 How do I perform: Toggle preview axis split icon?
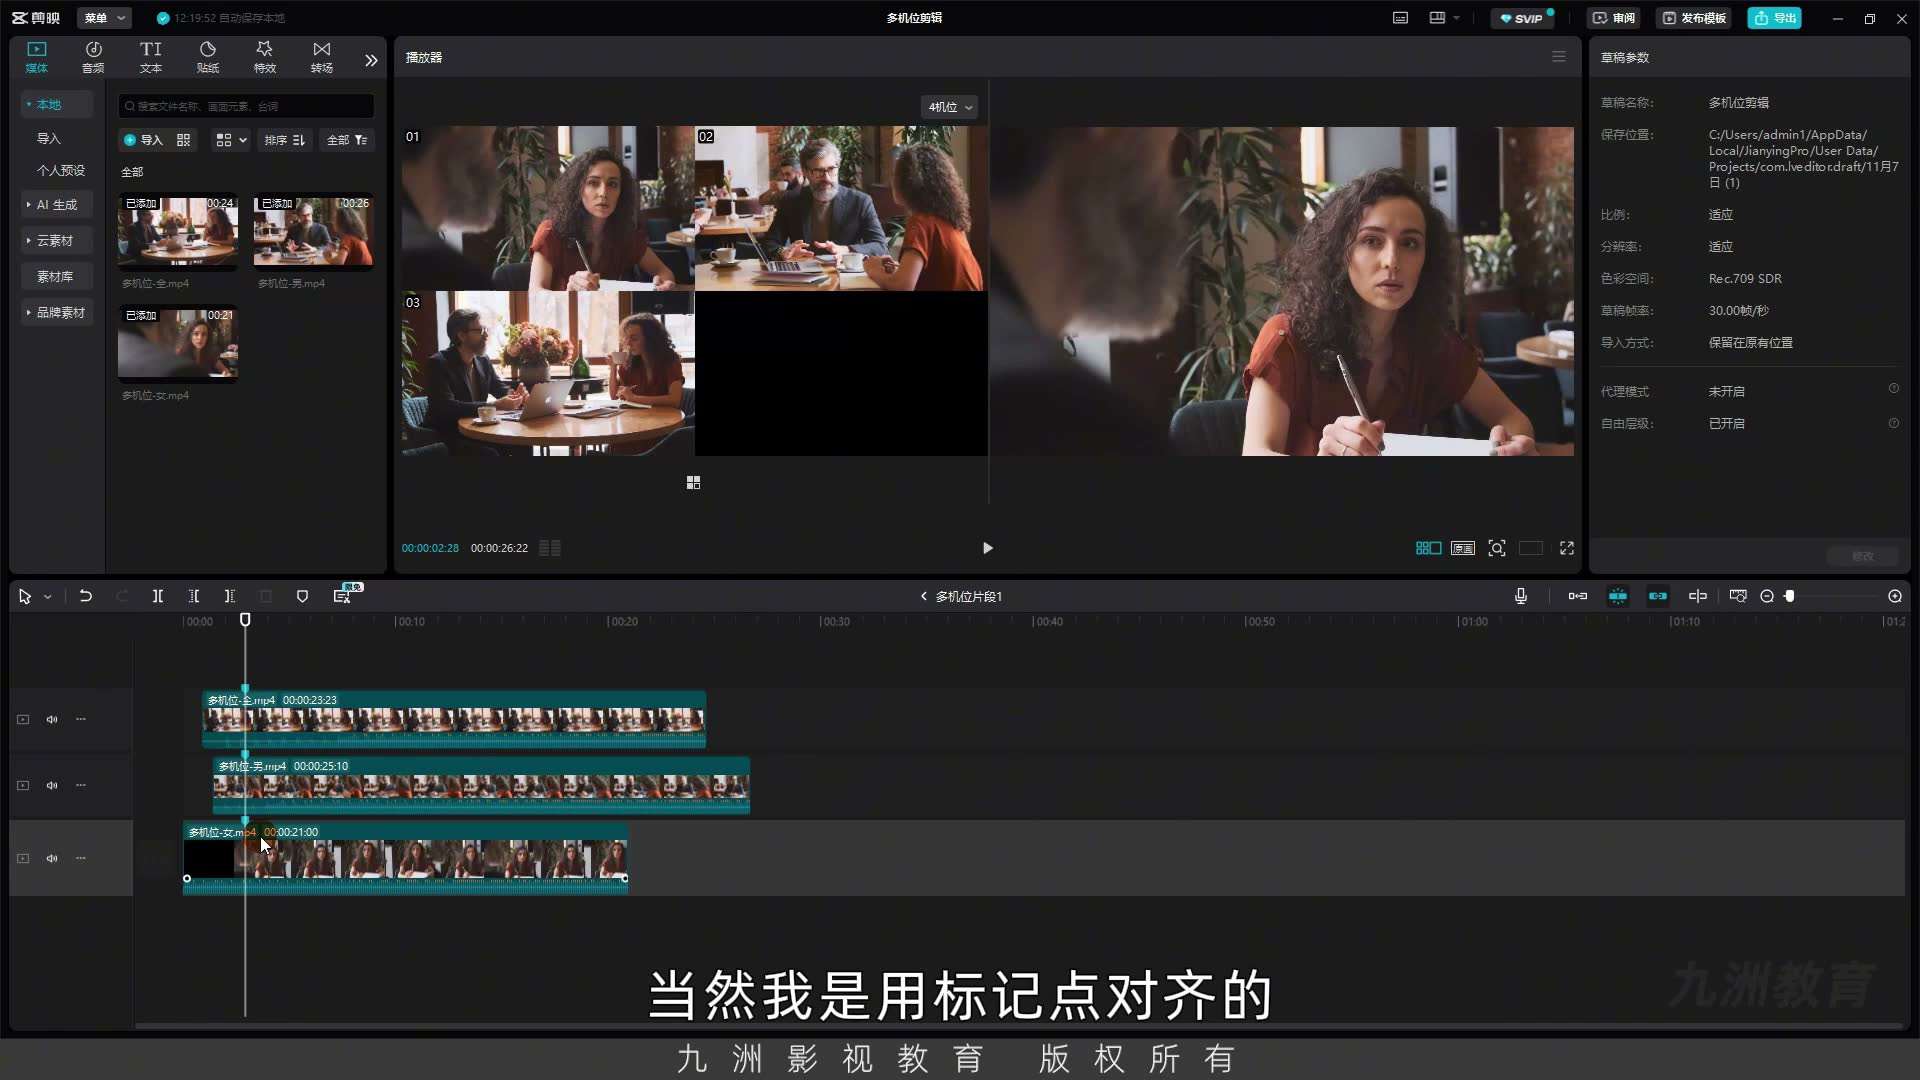coord(1697,596)
